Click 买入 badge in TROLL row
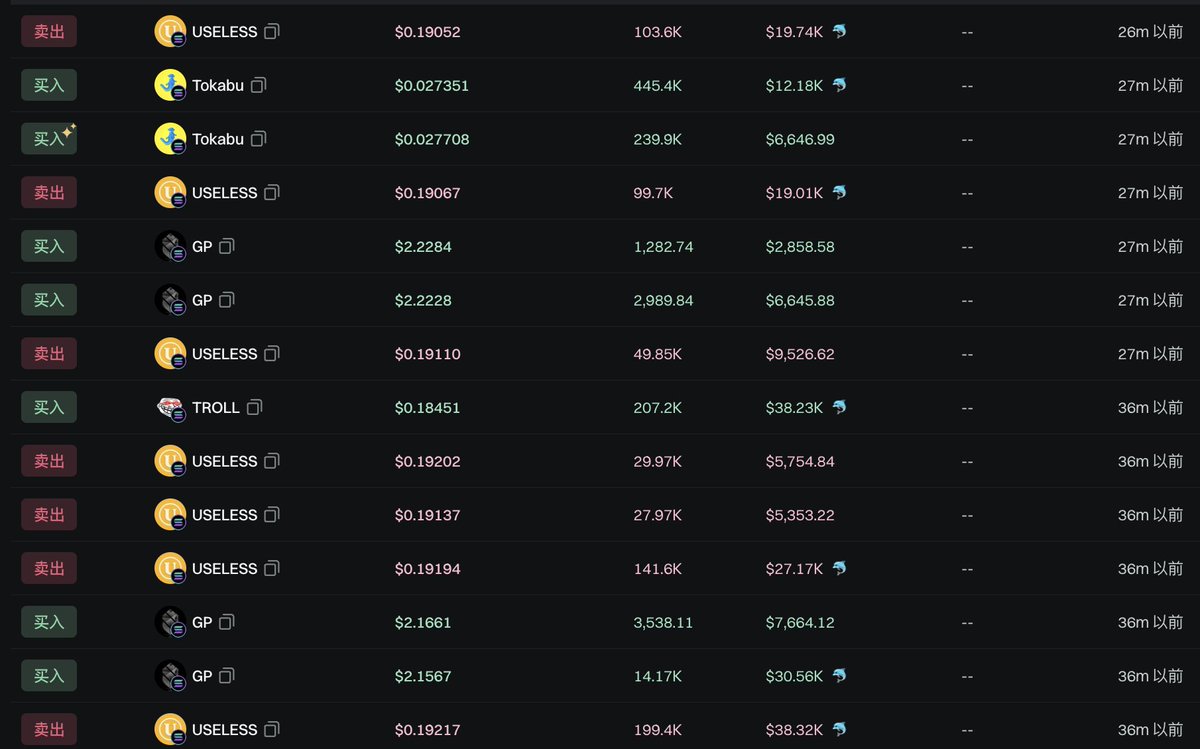Screen dimensions: 1200x749 (49, 407)
